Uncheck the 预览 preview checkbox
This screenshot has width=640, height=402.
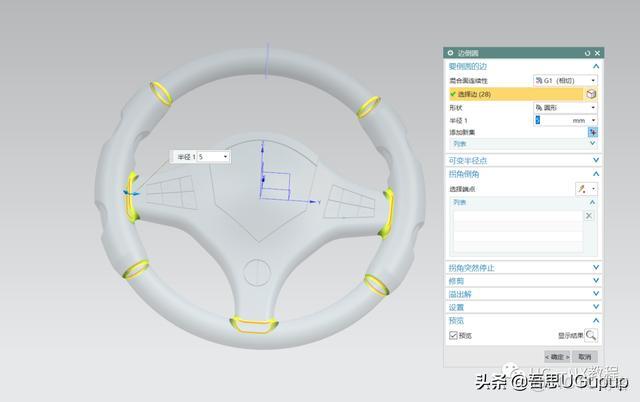pos(453,335)
